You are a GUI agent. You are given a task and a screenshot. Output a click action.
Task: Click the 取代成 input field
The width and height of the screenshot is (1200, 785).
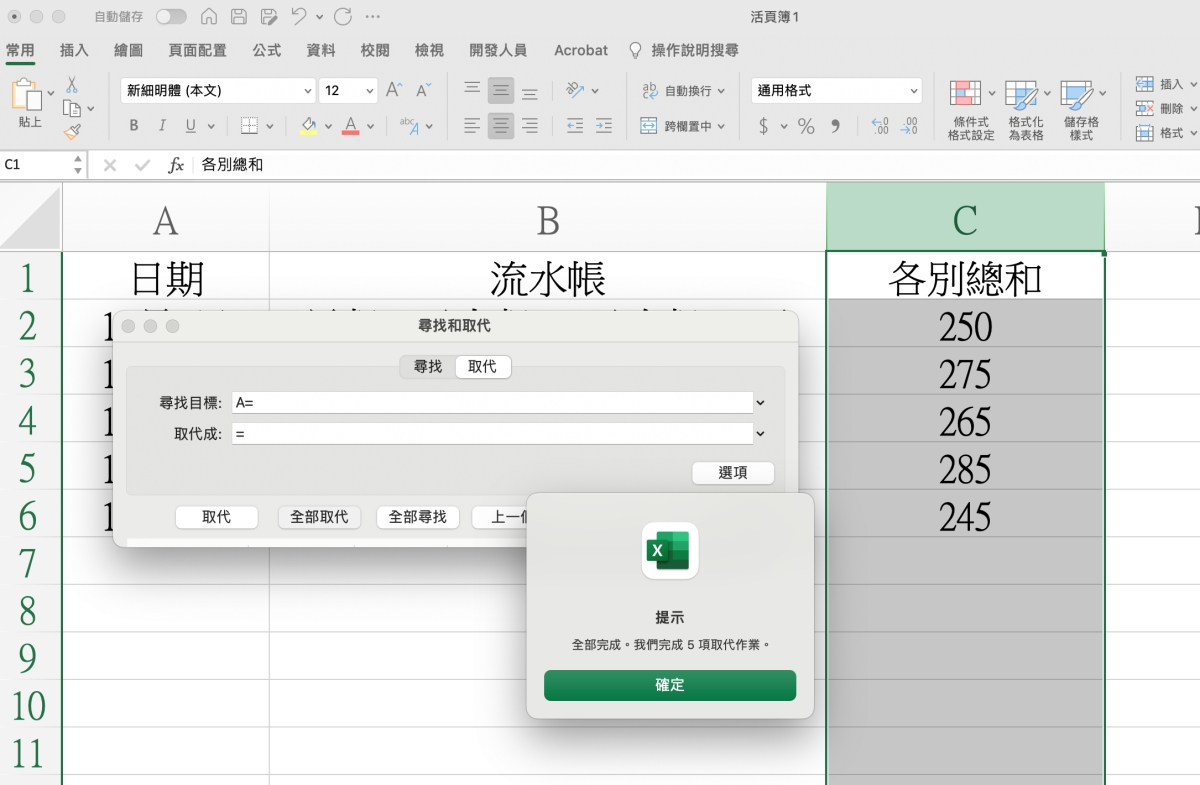tap(491, 434)
